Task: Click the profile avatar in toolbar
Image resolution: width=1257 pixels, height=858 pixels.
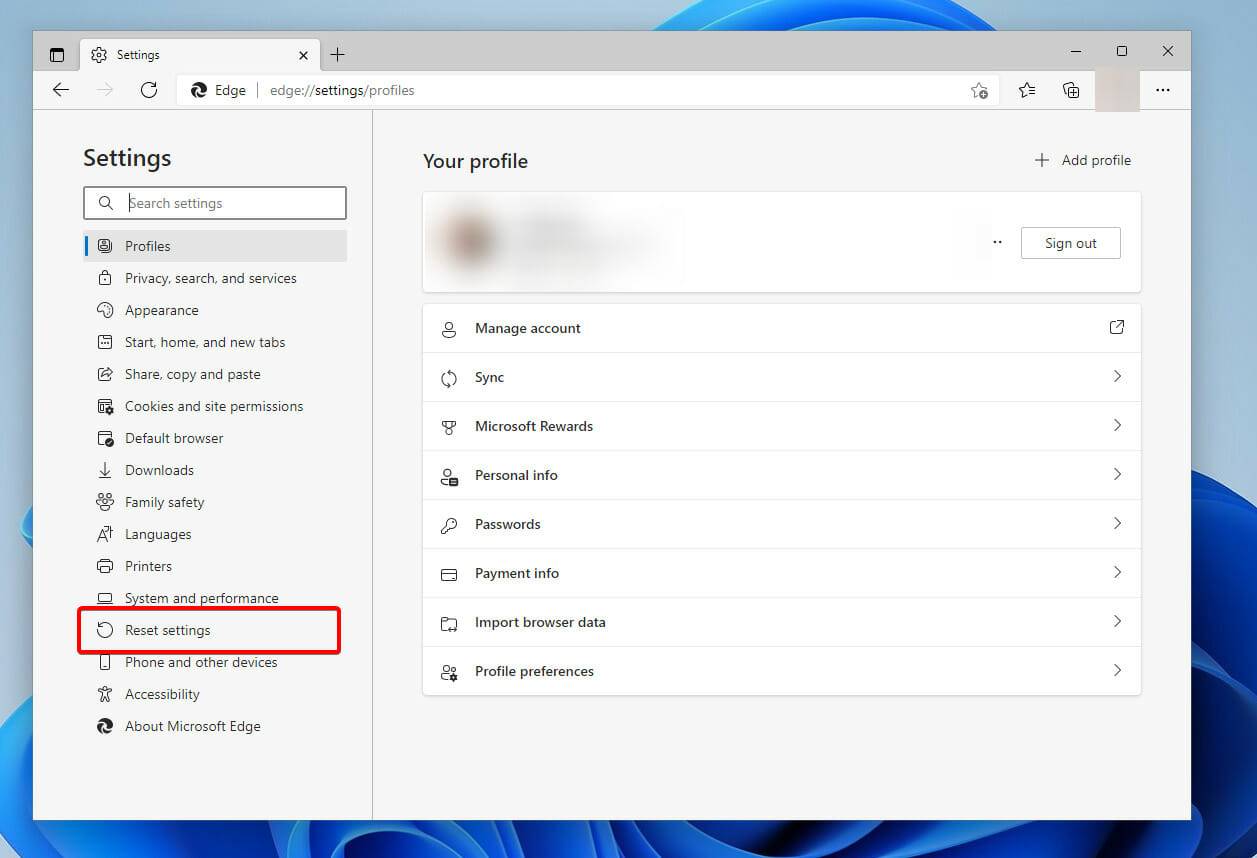Action: 1117,90
